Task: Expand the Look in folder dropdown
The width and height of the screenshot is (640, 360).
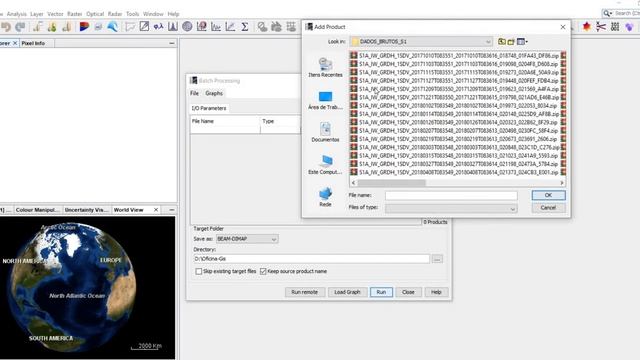Action: 488,42
